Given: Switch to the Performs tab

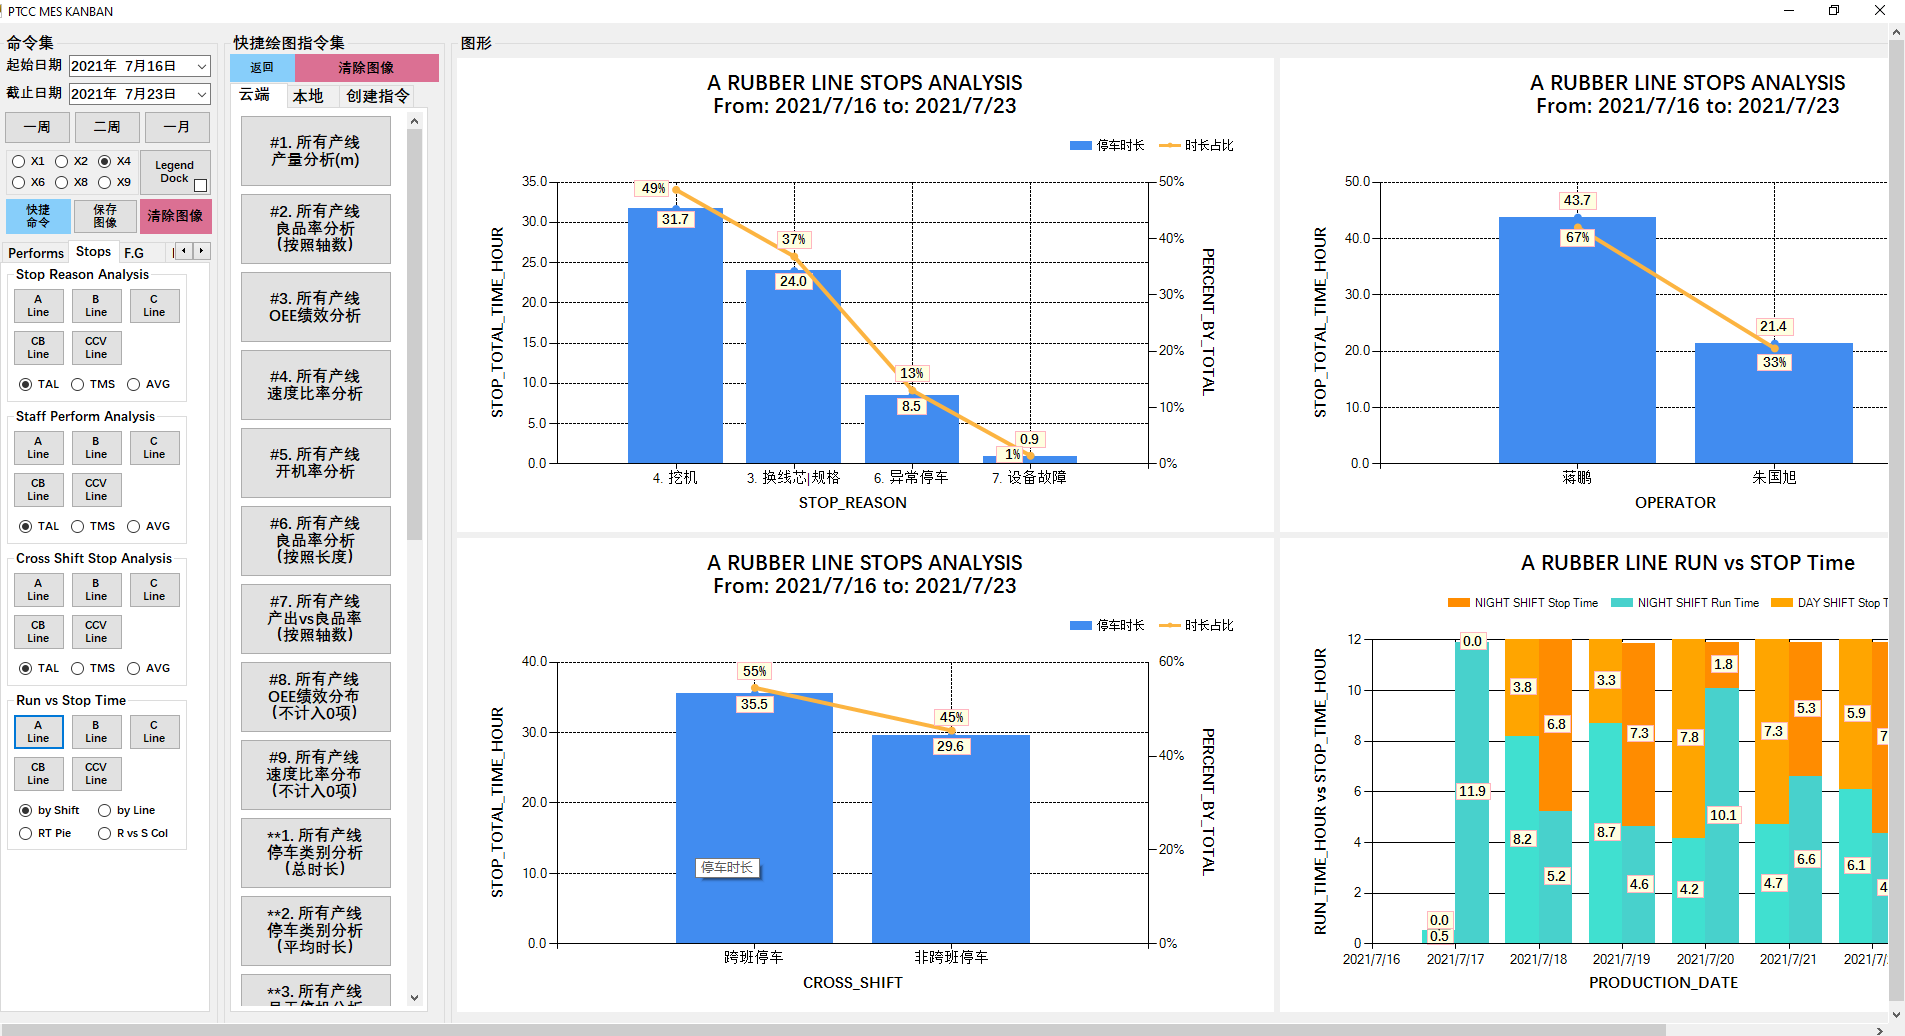Looking at the screenshot, I should (36, 253).
